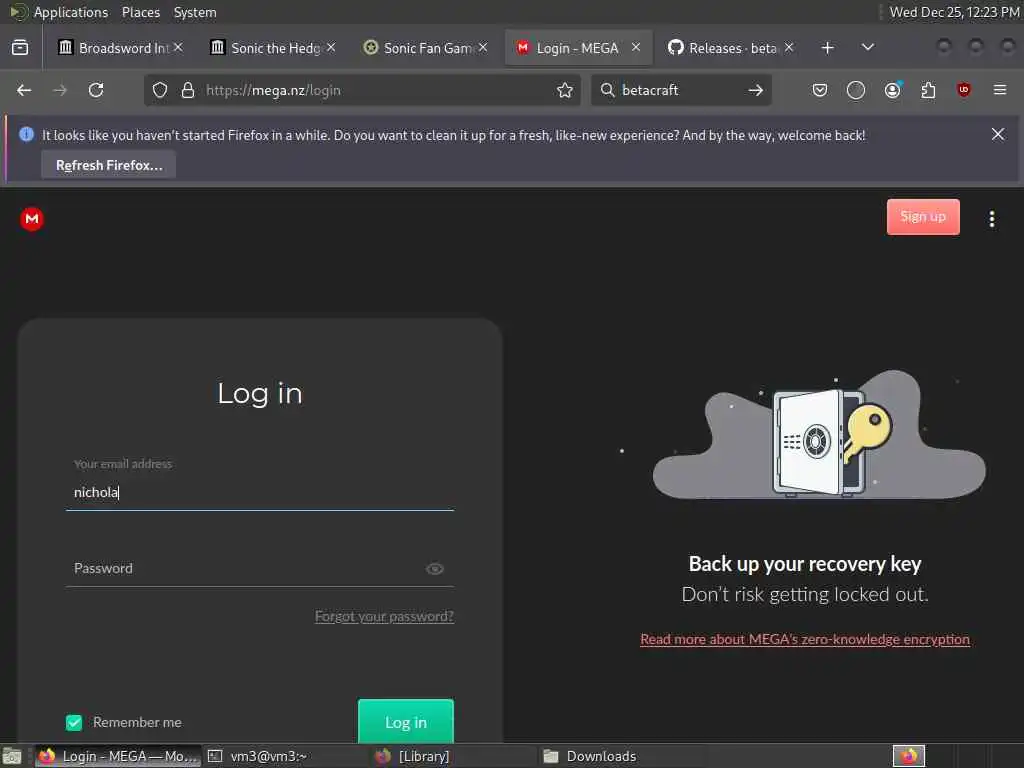Click the Firefox back arrow
This screenshot has width=1024, height=768.
click(24, 90)
